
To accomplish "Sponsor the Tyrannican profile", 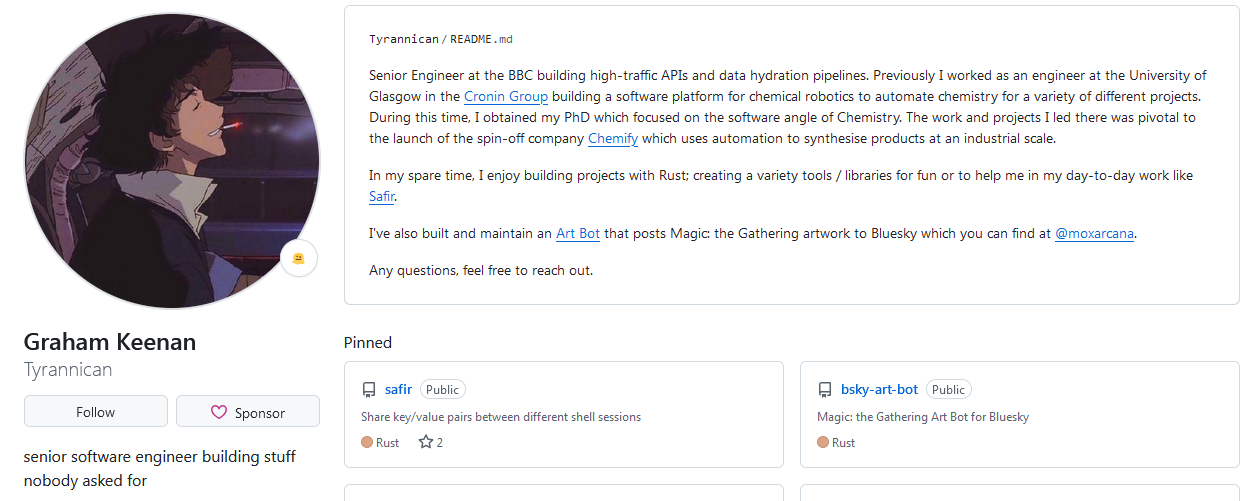I will [x=248, y=412].
